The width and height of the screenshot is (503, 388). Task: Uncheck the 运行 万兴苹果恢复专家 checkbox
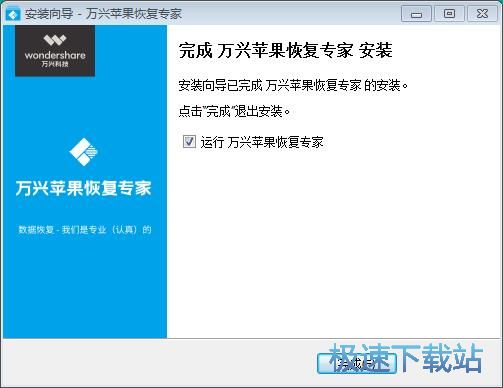click(189, 141)
